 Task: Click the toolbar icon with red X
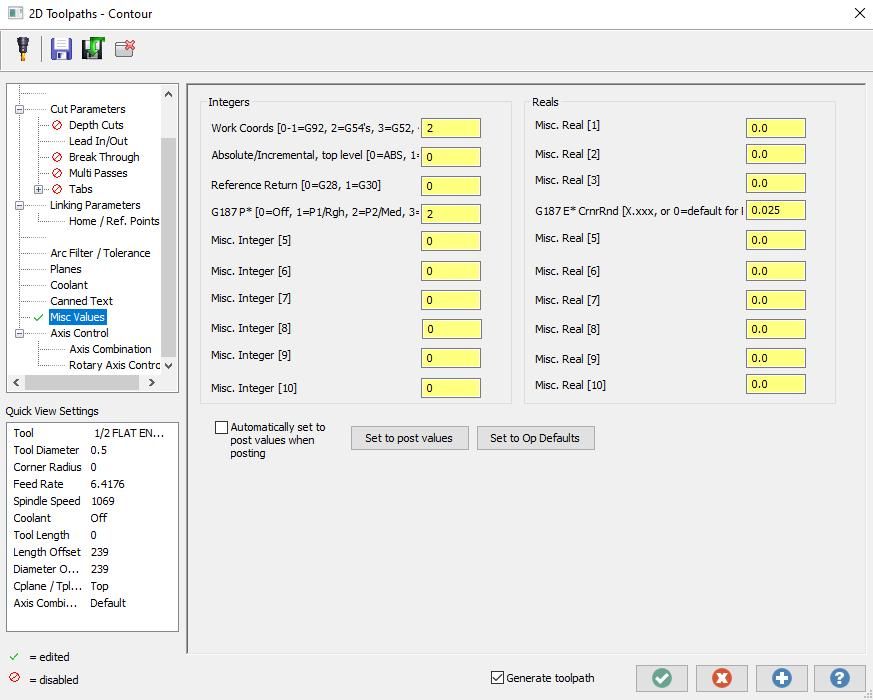click(125, 48)
